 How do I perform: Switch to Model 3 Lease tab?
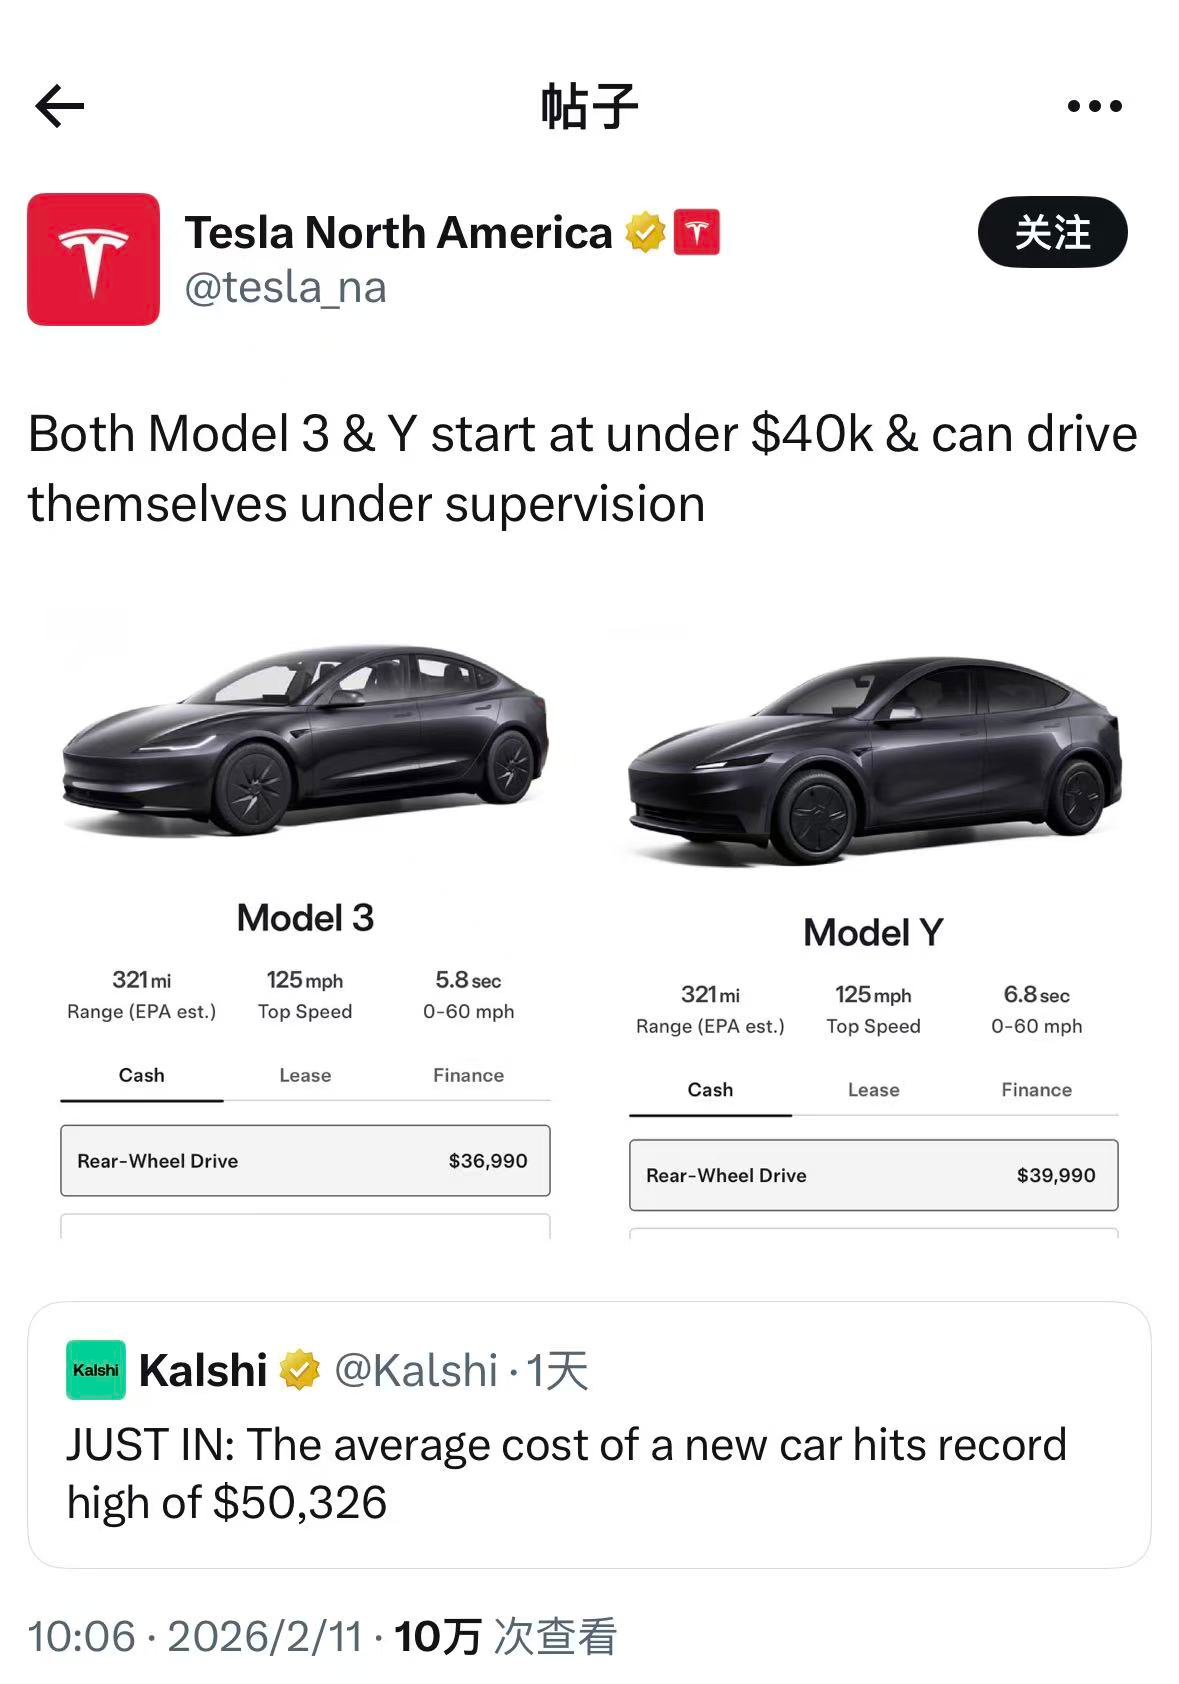[305, 1076]
